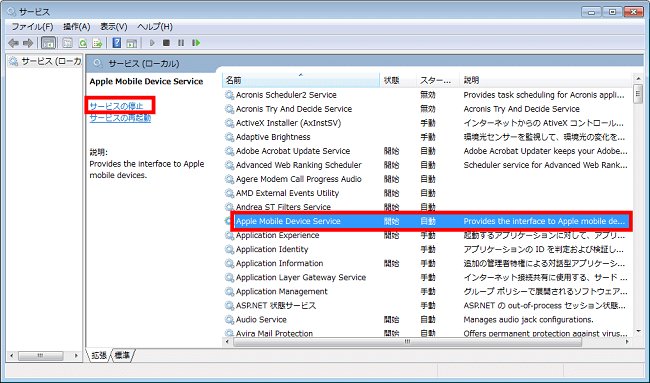Screen dimensions: 650x383
Task: Click the Refresh toolbar icon
Action: pyautogui.click(x=82, y=43)
